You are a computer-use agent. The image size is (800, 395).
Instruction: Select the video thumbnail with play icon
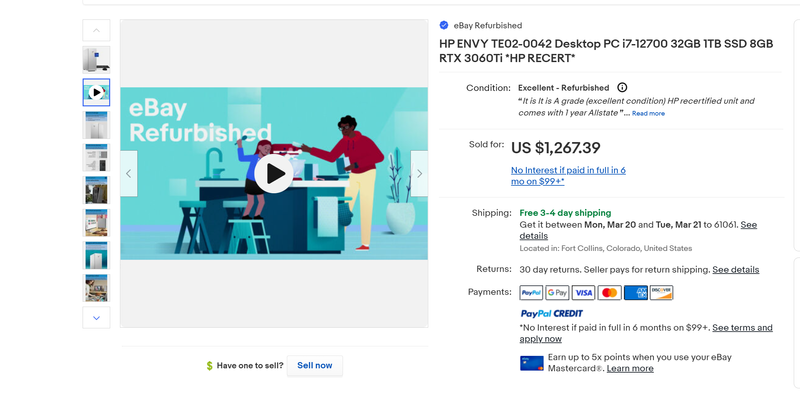coord(96,92)
